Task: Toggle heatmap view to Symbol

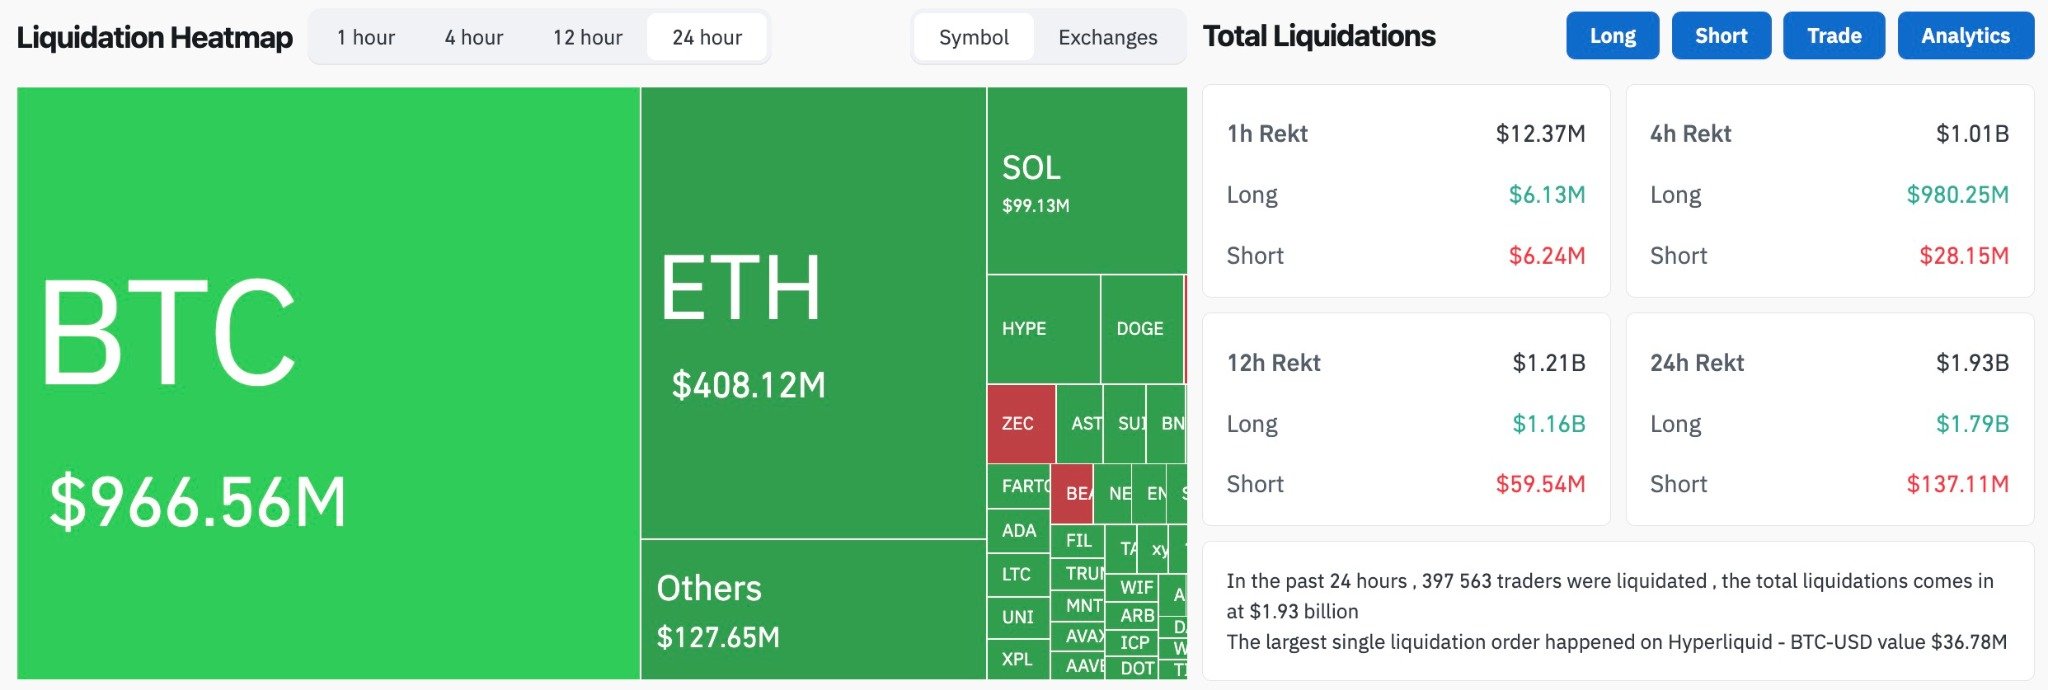Action: pos(973,38)
